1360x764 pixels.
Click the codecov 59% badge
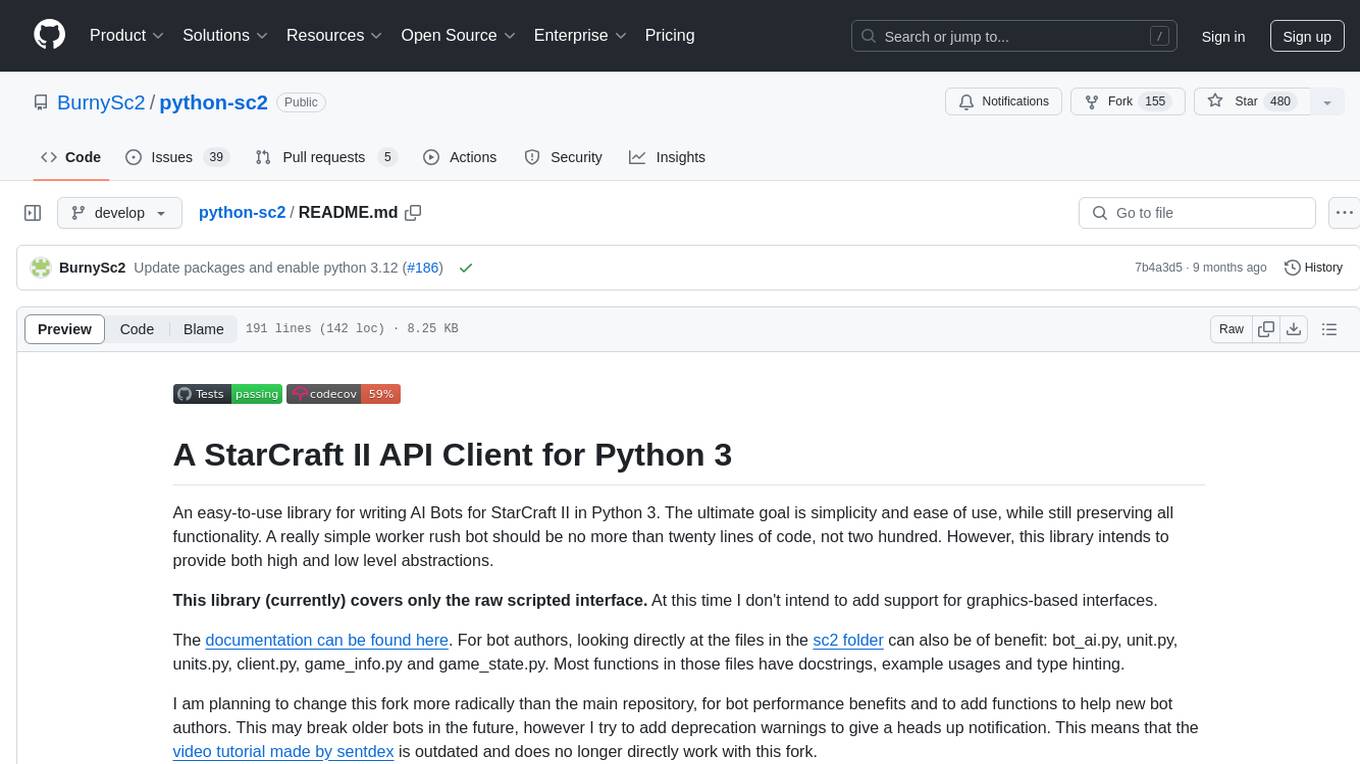[344, 394]
